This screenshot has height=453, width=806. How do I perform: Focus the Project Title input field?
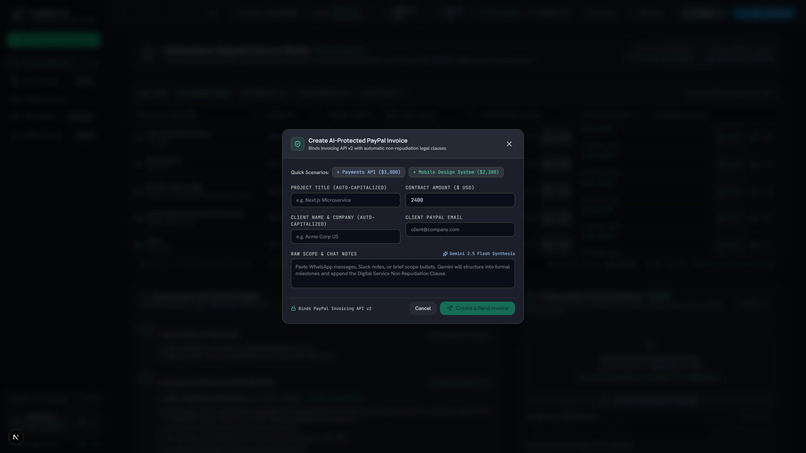[345, 200]
